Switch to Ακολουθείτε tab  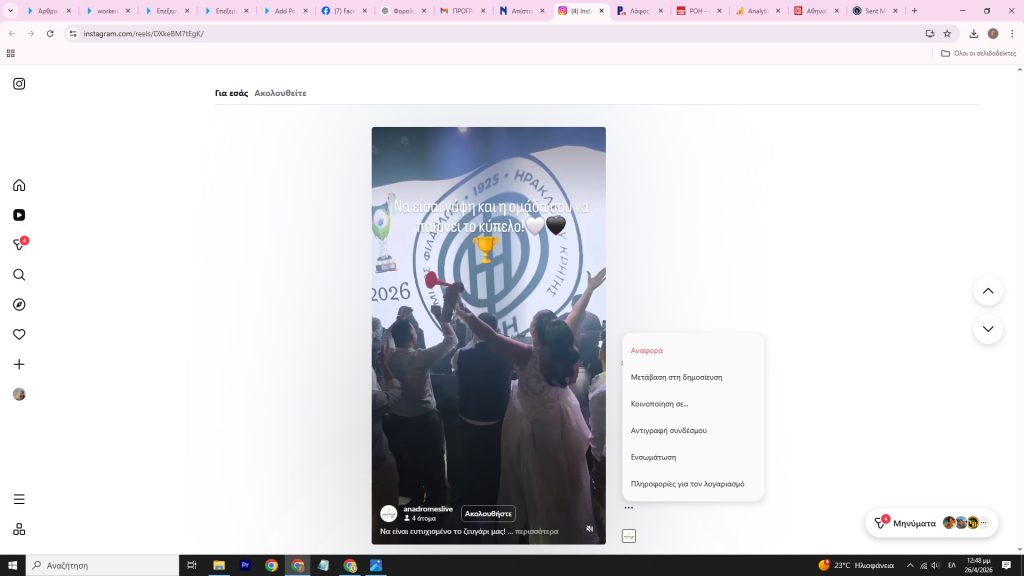(280, 93)
